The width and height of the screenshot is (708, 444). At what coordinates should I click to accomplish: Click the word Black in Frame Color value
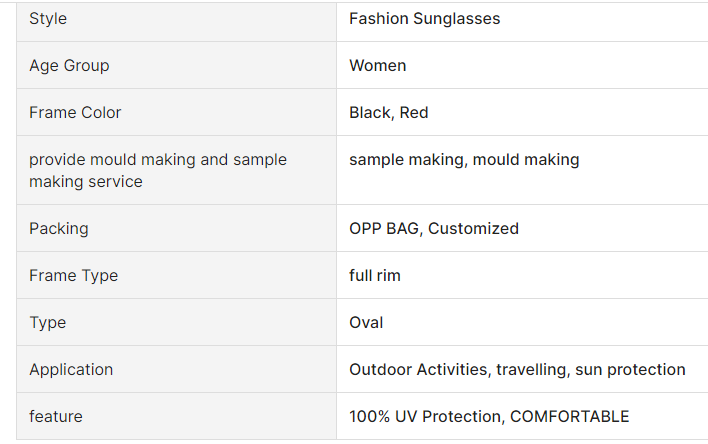[x=370, y=113]
